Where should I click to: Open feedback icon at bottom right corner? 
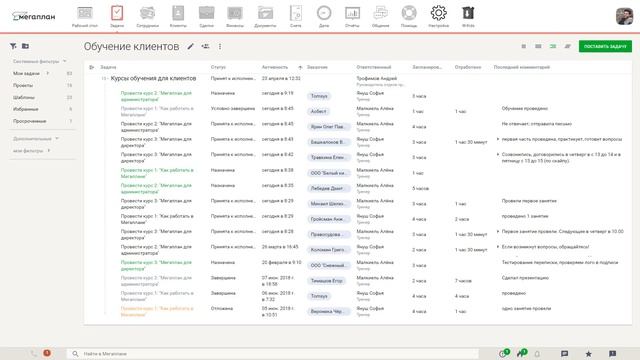pos(612,354)
